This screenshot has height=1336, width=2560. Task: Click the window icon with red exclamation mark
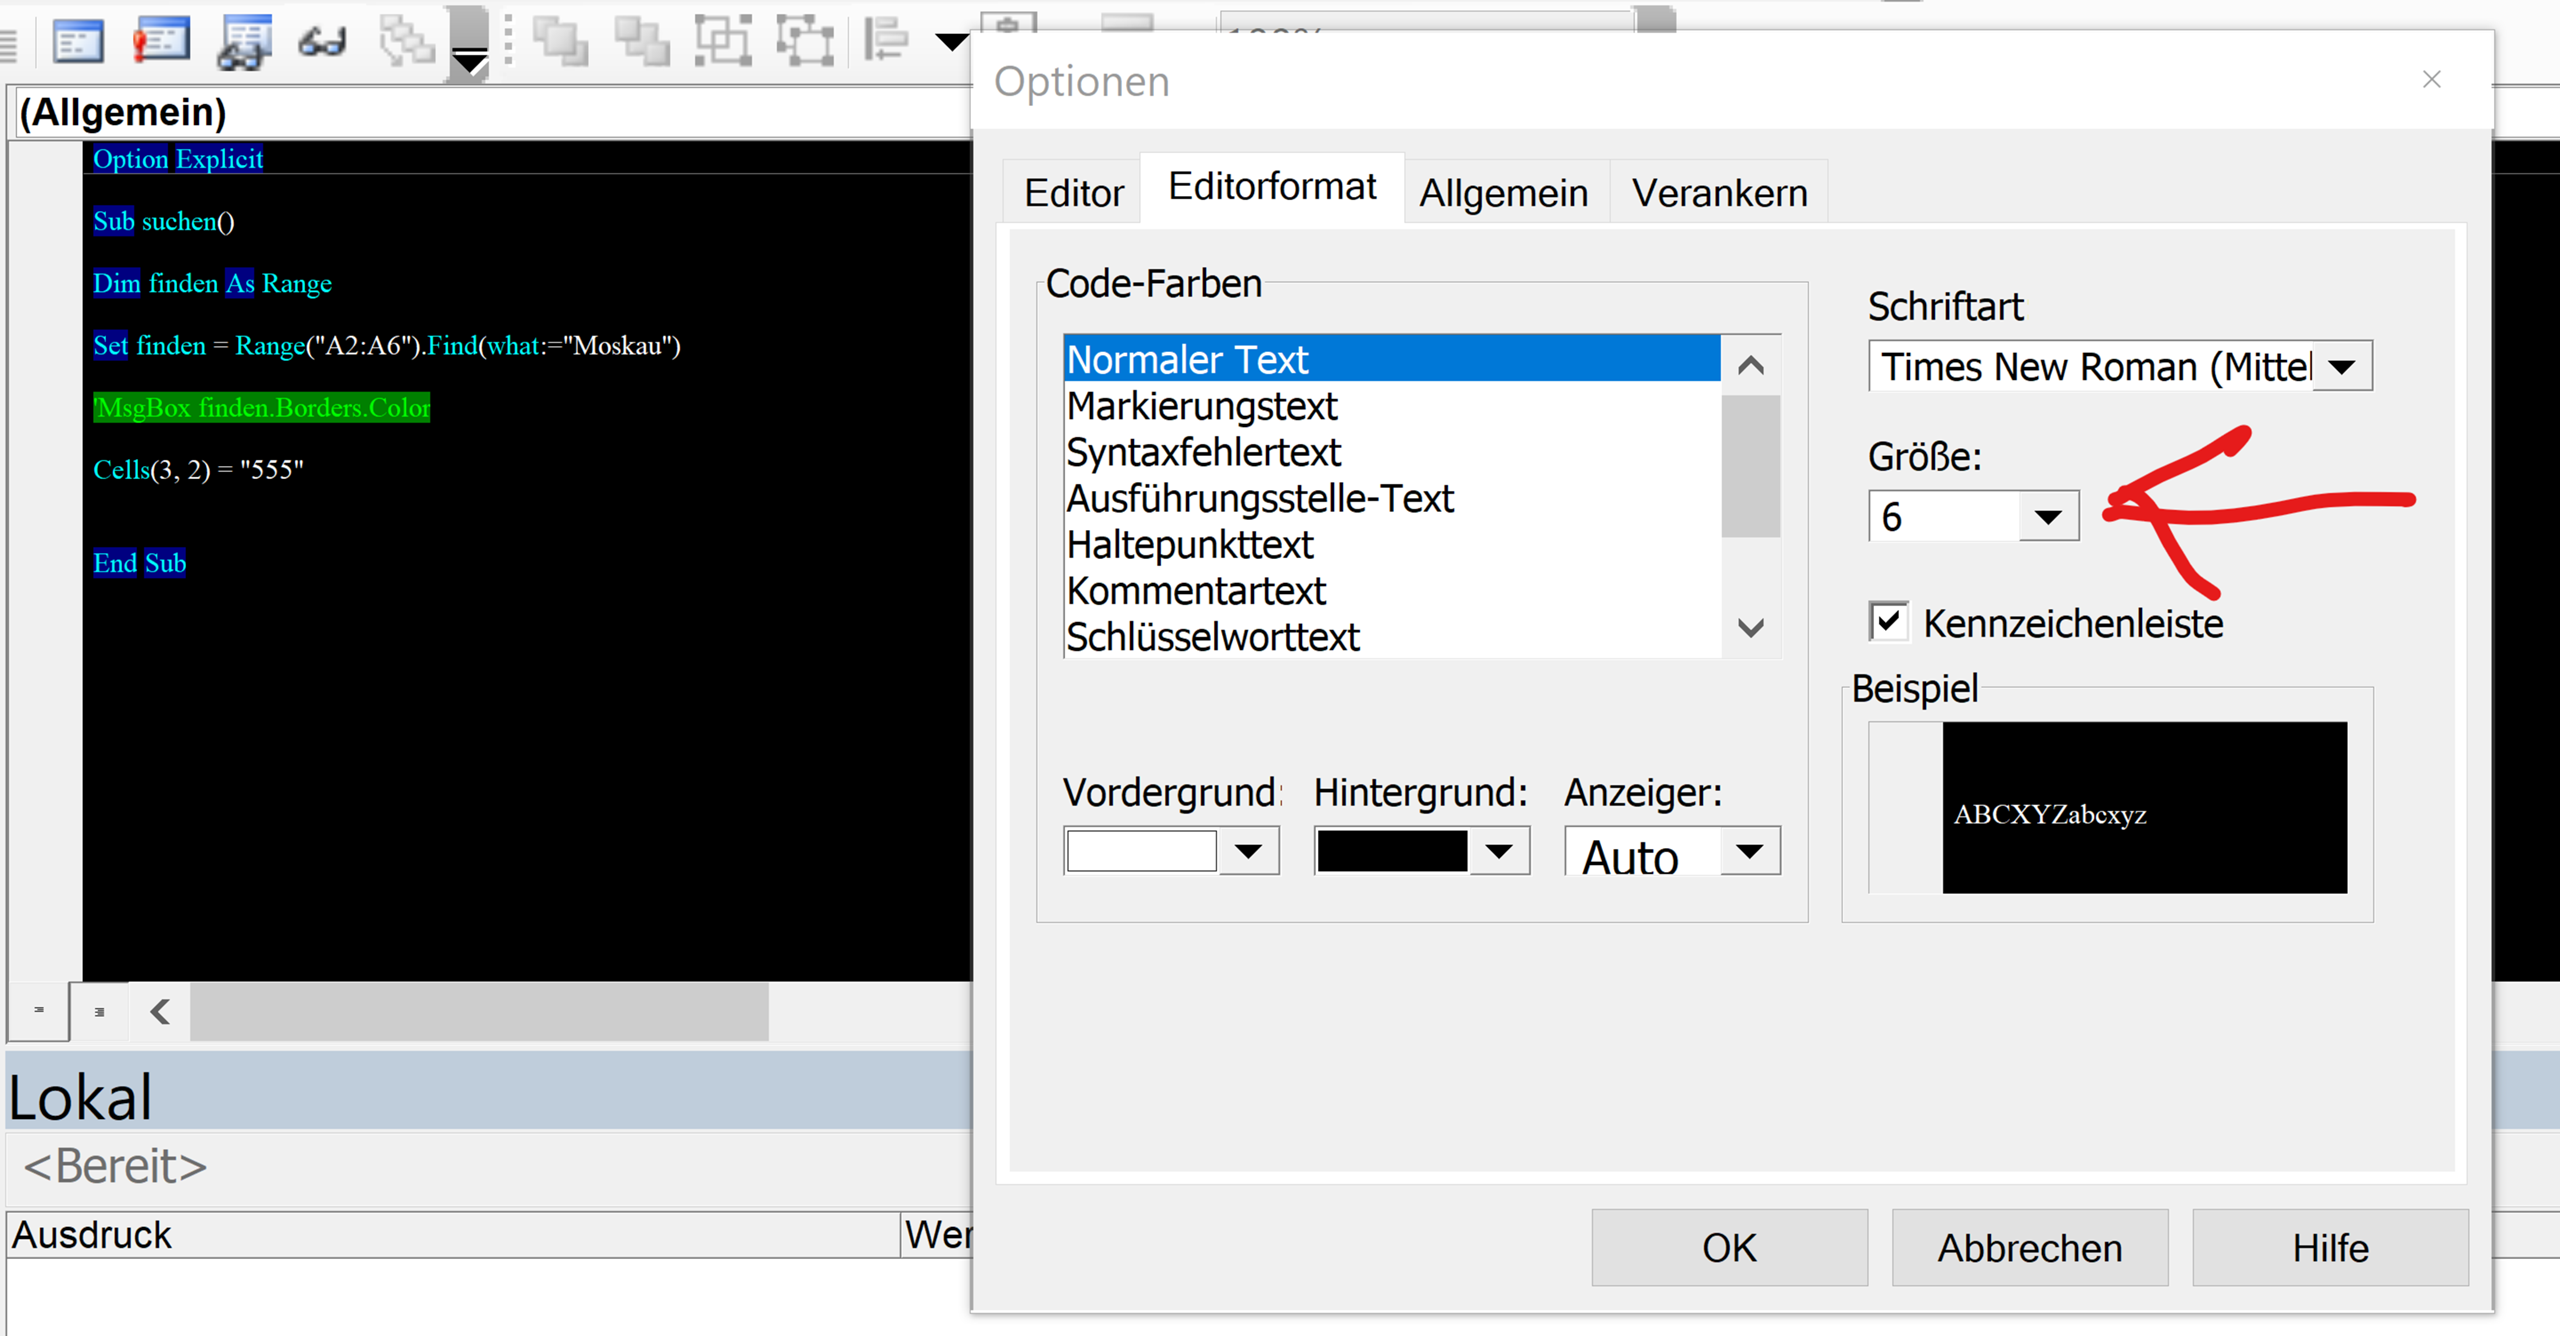click(162, 42)
